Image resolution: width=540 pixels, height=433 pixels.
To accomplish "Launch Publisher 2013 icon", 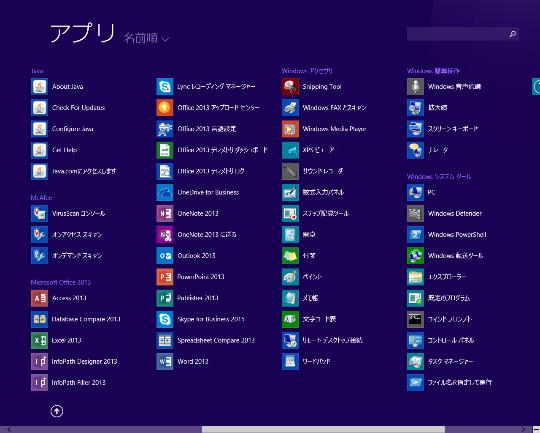I will tap(165, 298).
